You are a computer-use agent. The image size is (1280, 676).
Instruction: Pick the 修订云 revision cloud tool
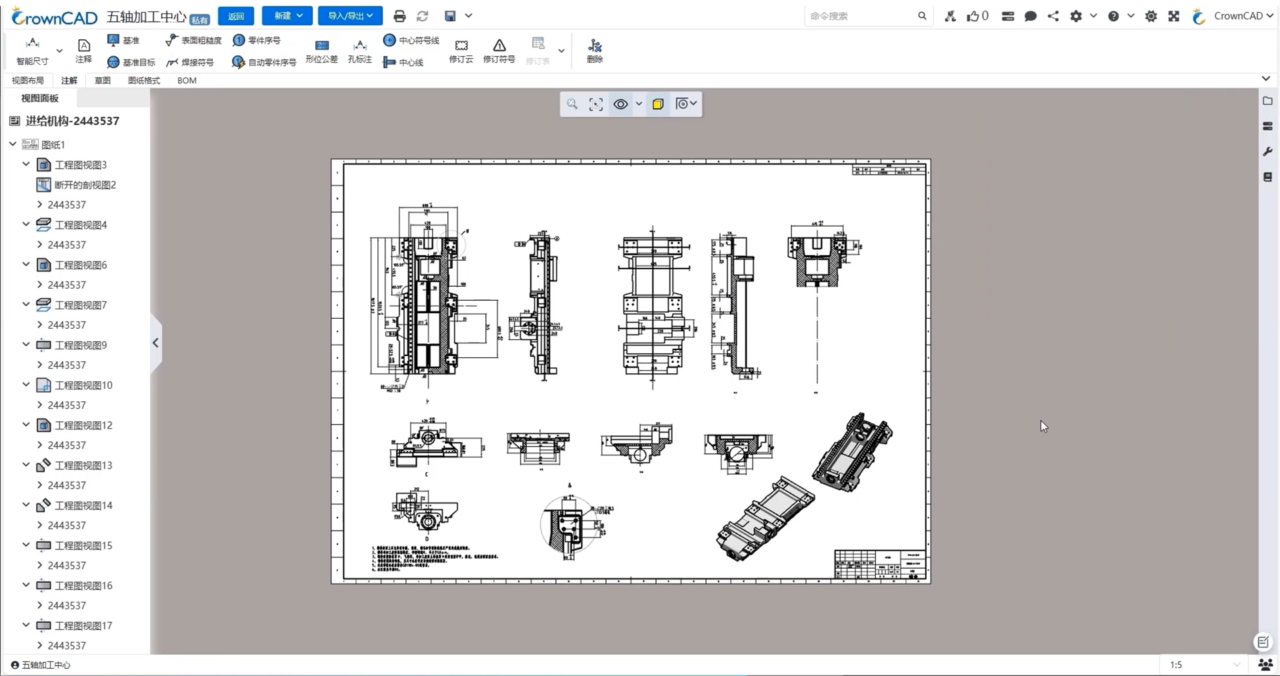(461, 52)
